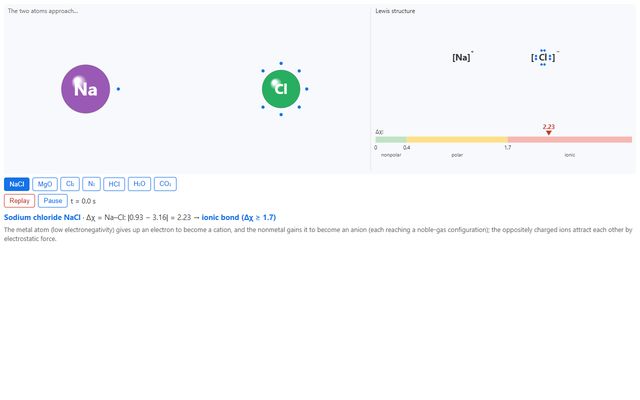Click the red 2.23 marker triangle
Screen dimensions: 640x400
[x=549, y=133]
